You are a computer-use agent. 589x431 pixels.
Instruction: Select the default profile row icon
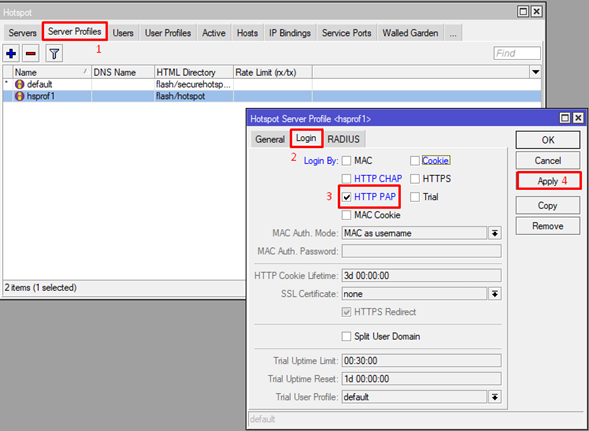20,85
